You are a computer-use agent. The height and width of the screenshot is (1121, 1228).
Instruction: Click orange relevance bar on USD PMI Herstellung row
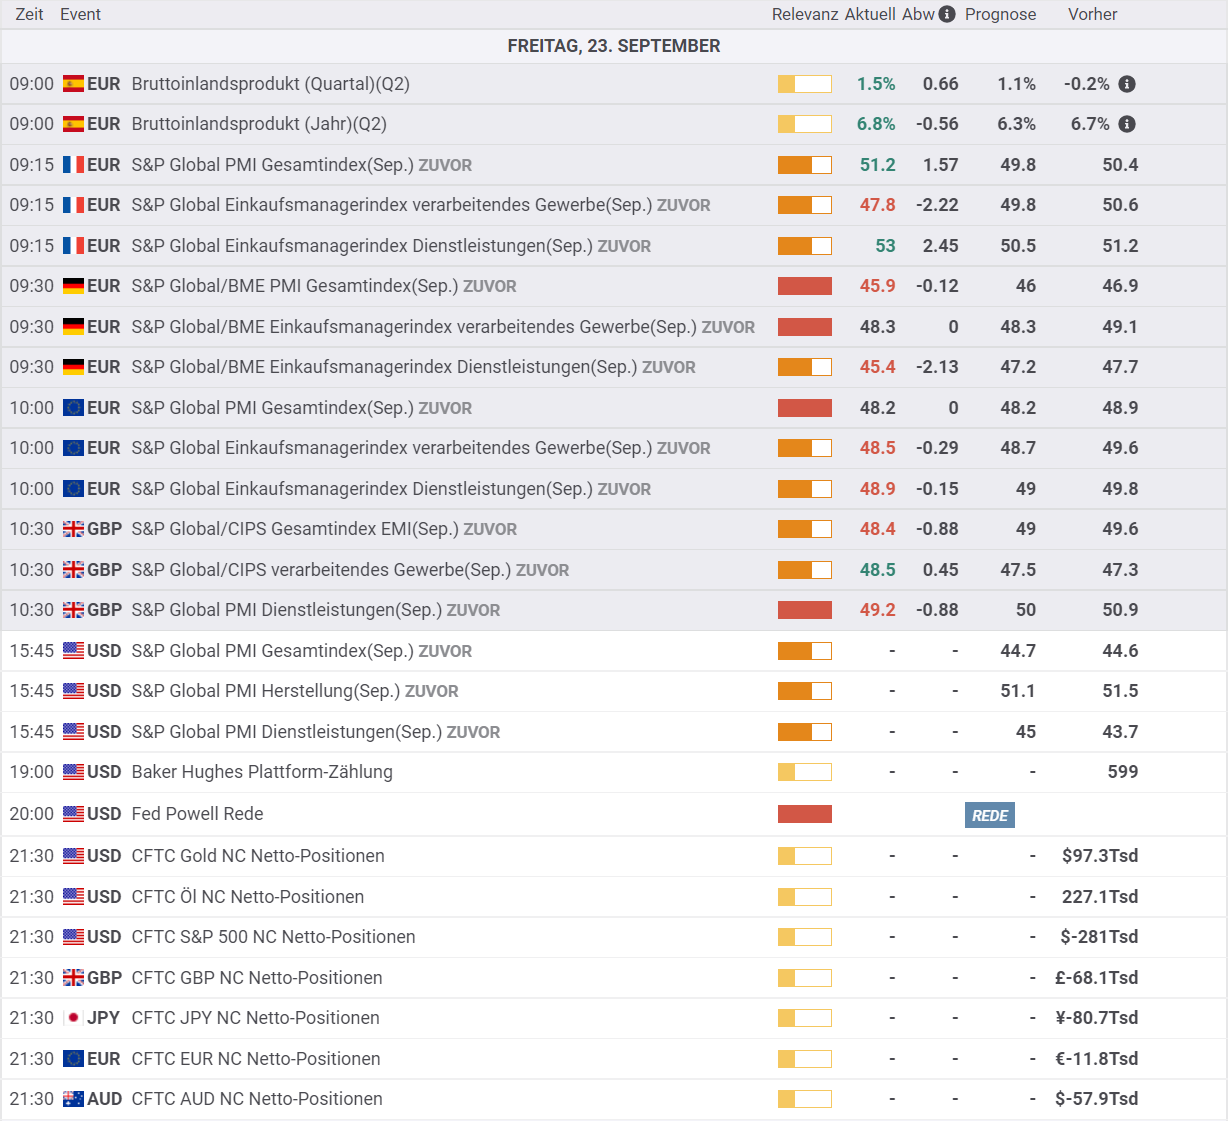click(x=805, y=691)
